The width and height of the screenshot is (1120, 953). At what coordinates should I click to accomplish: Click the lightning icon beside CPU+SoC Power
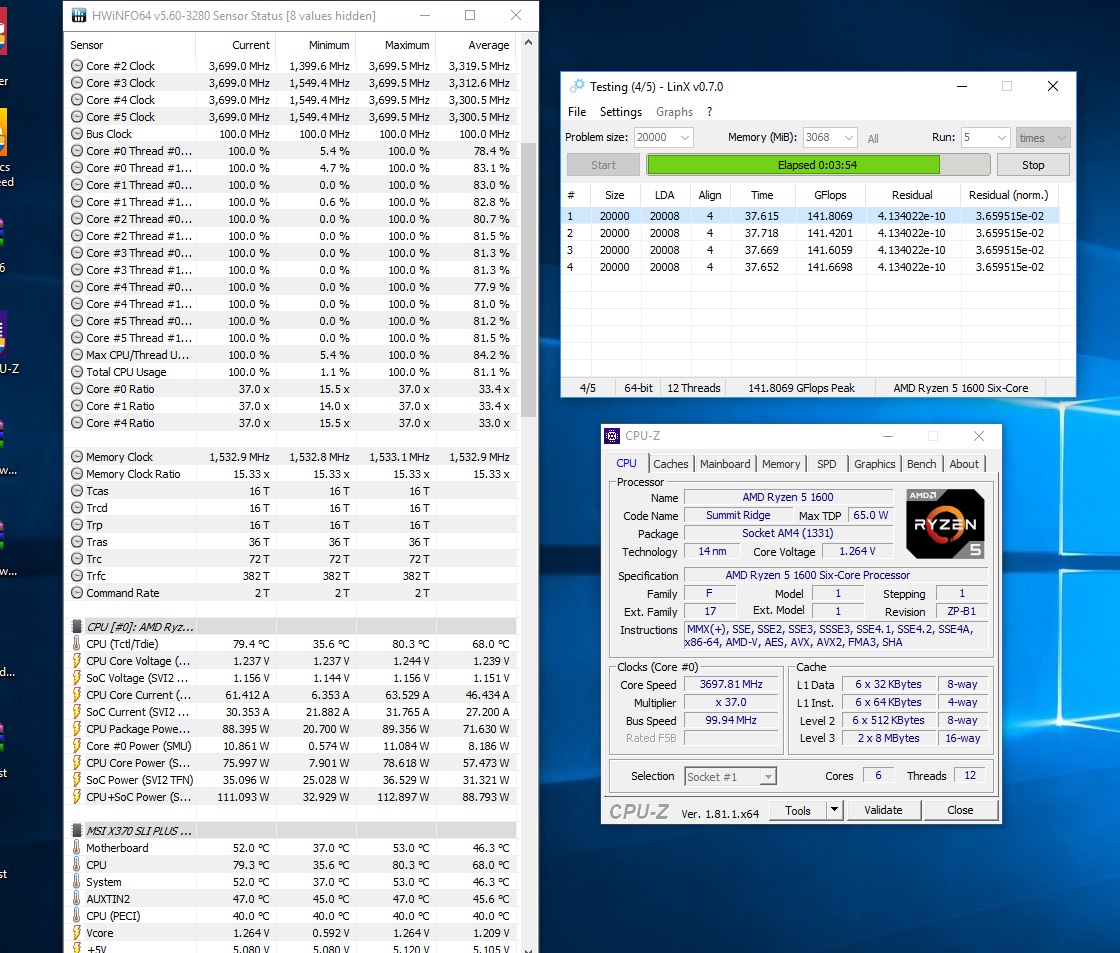(x=76, y=797)
